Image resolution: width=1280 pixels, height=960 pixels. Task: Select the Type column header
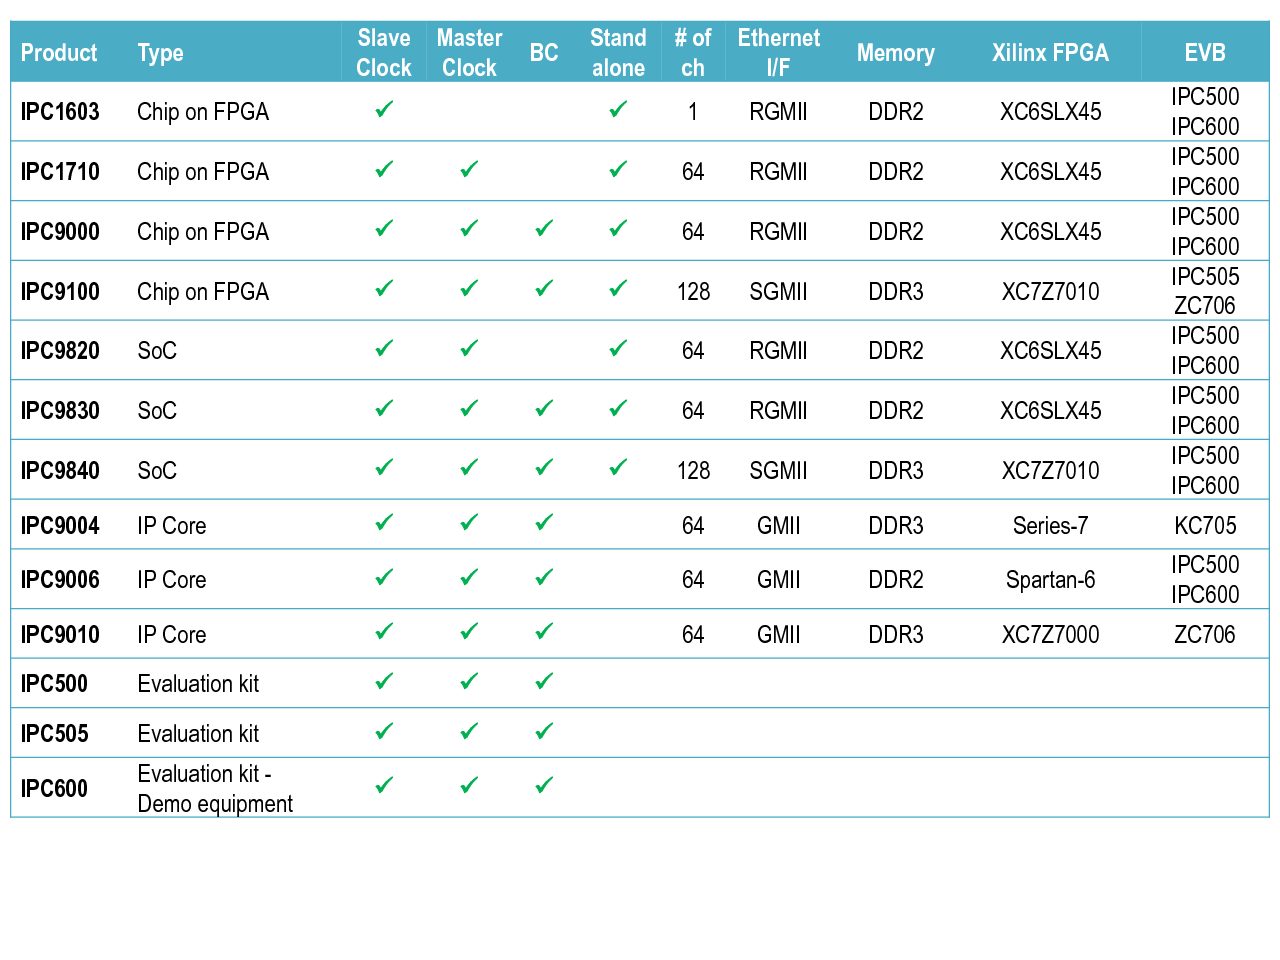point(160,53)
